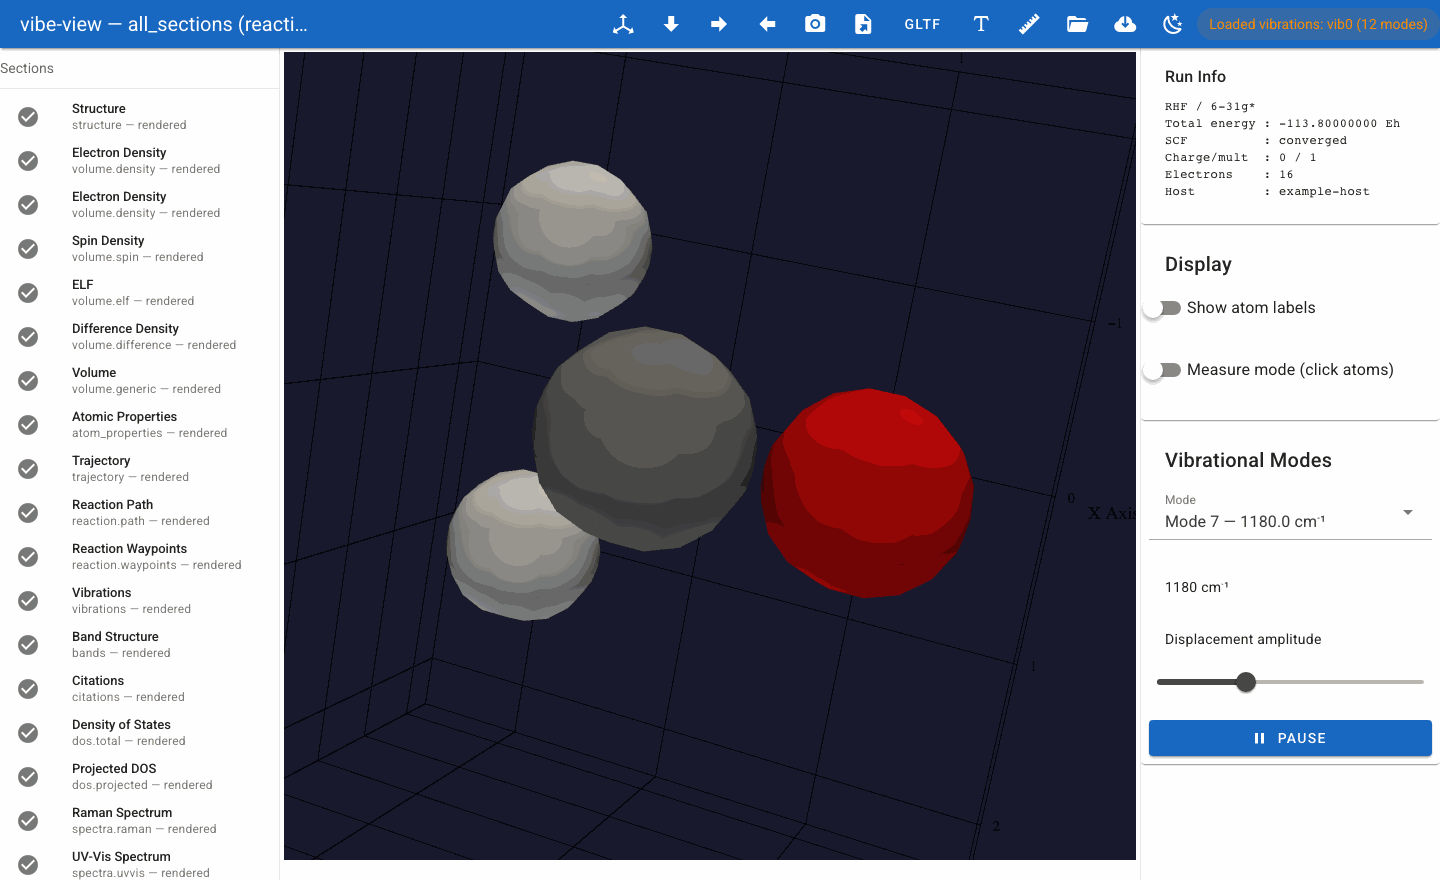Image resolution: width=1440 pixels, height=880 pixels.
Task: Open the ELF section
Action: (139, 293)
